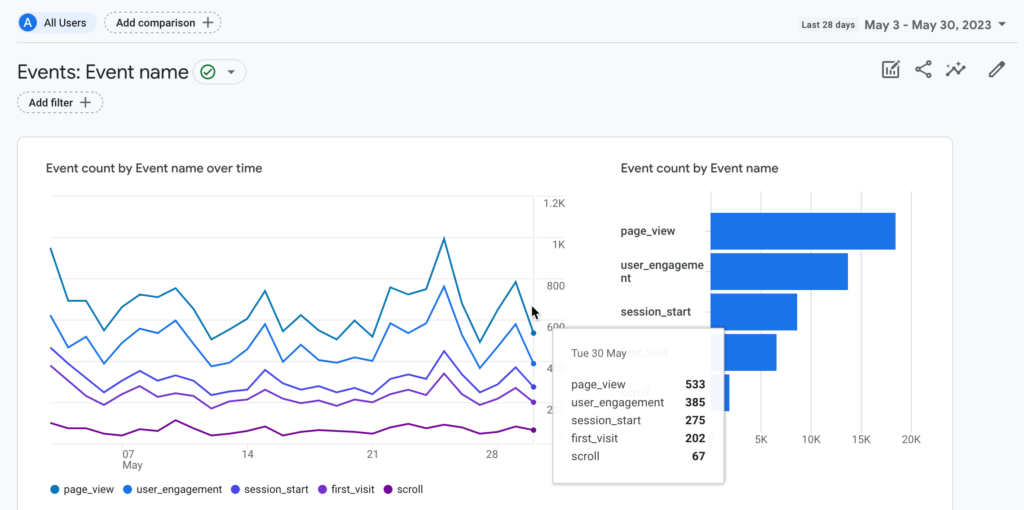This screenshot has width=1024, height=510.
Task: Toggle session_start series in chart legend
Action: tap(269, 489)
